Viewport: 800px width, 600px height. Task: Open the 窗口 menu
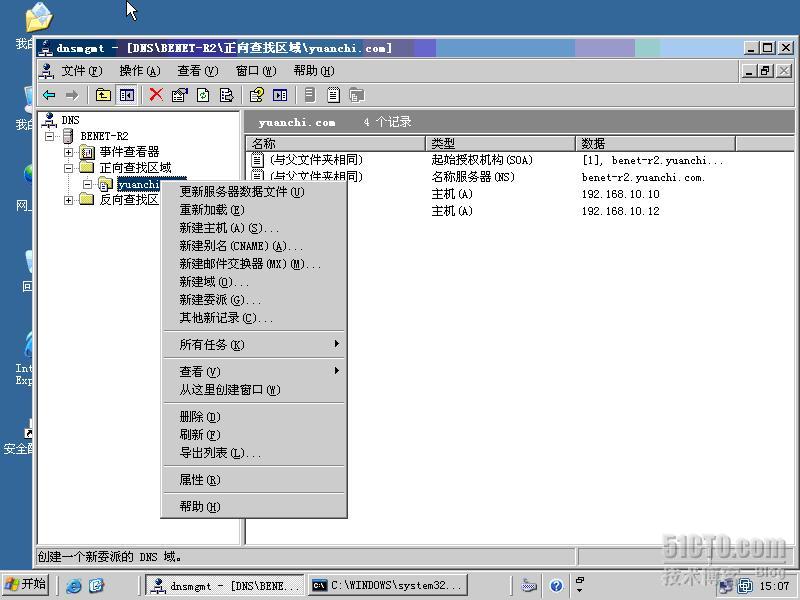(x=256, y=71)
